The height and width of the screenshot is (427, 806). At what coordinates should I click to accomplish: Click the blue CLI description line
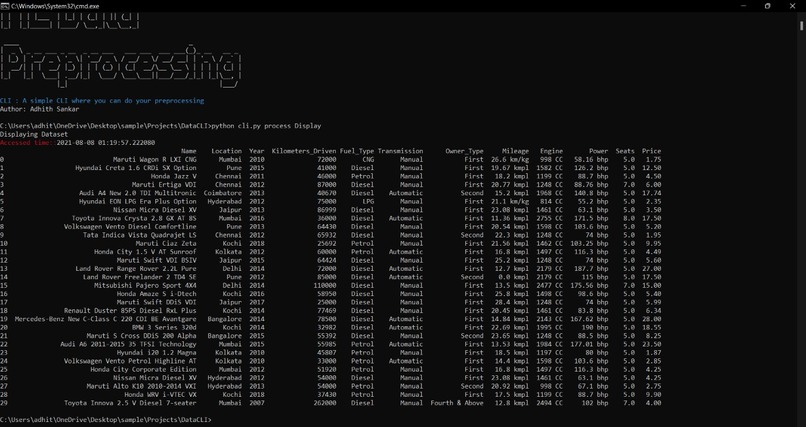point(102,101)
